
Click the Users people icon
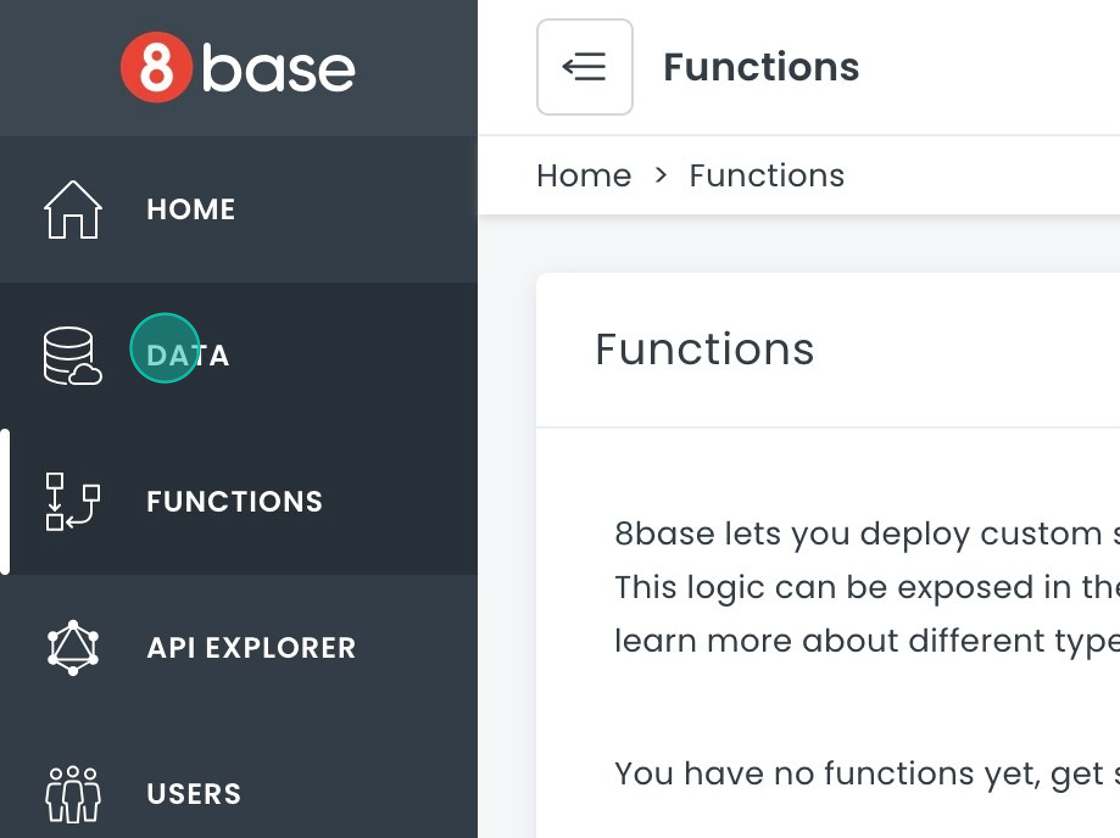[73, 794]
